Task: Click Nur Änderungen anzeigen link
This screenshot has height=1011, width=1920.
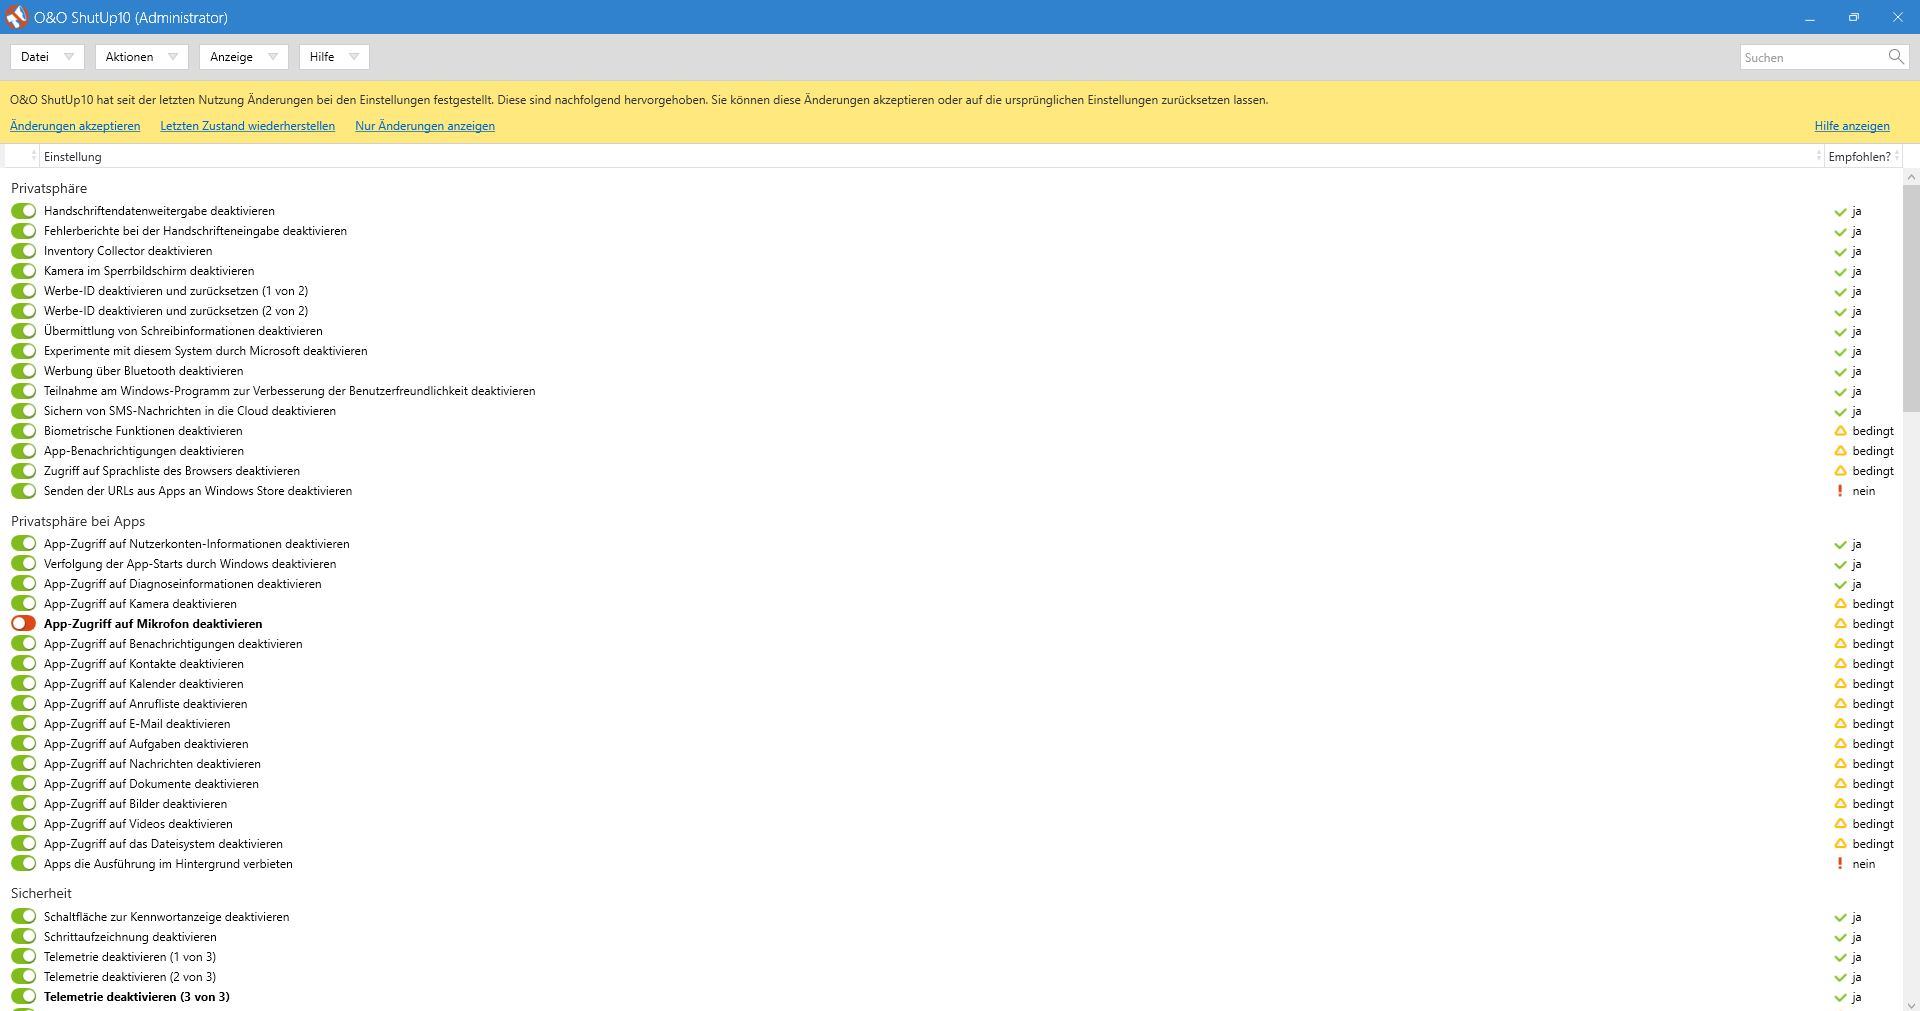Action: (425, 126)
